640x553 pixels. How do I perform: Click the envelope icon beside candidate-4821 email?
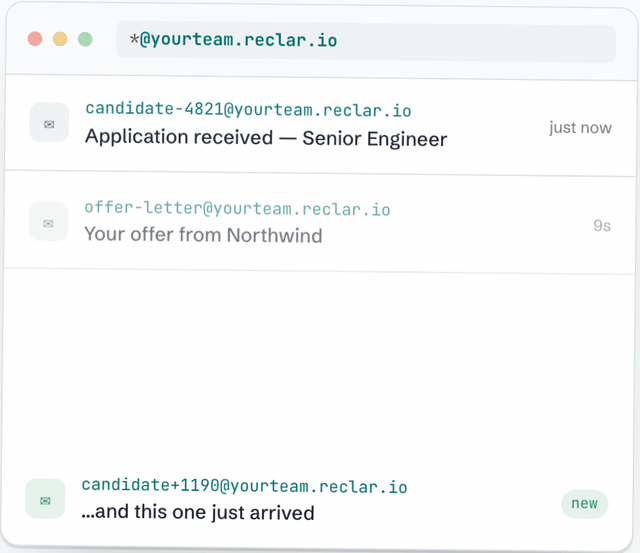point(49,122)
